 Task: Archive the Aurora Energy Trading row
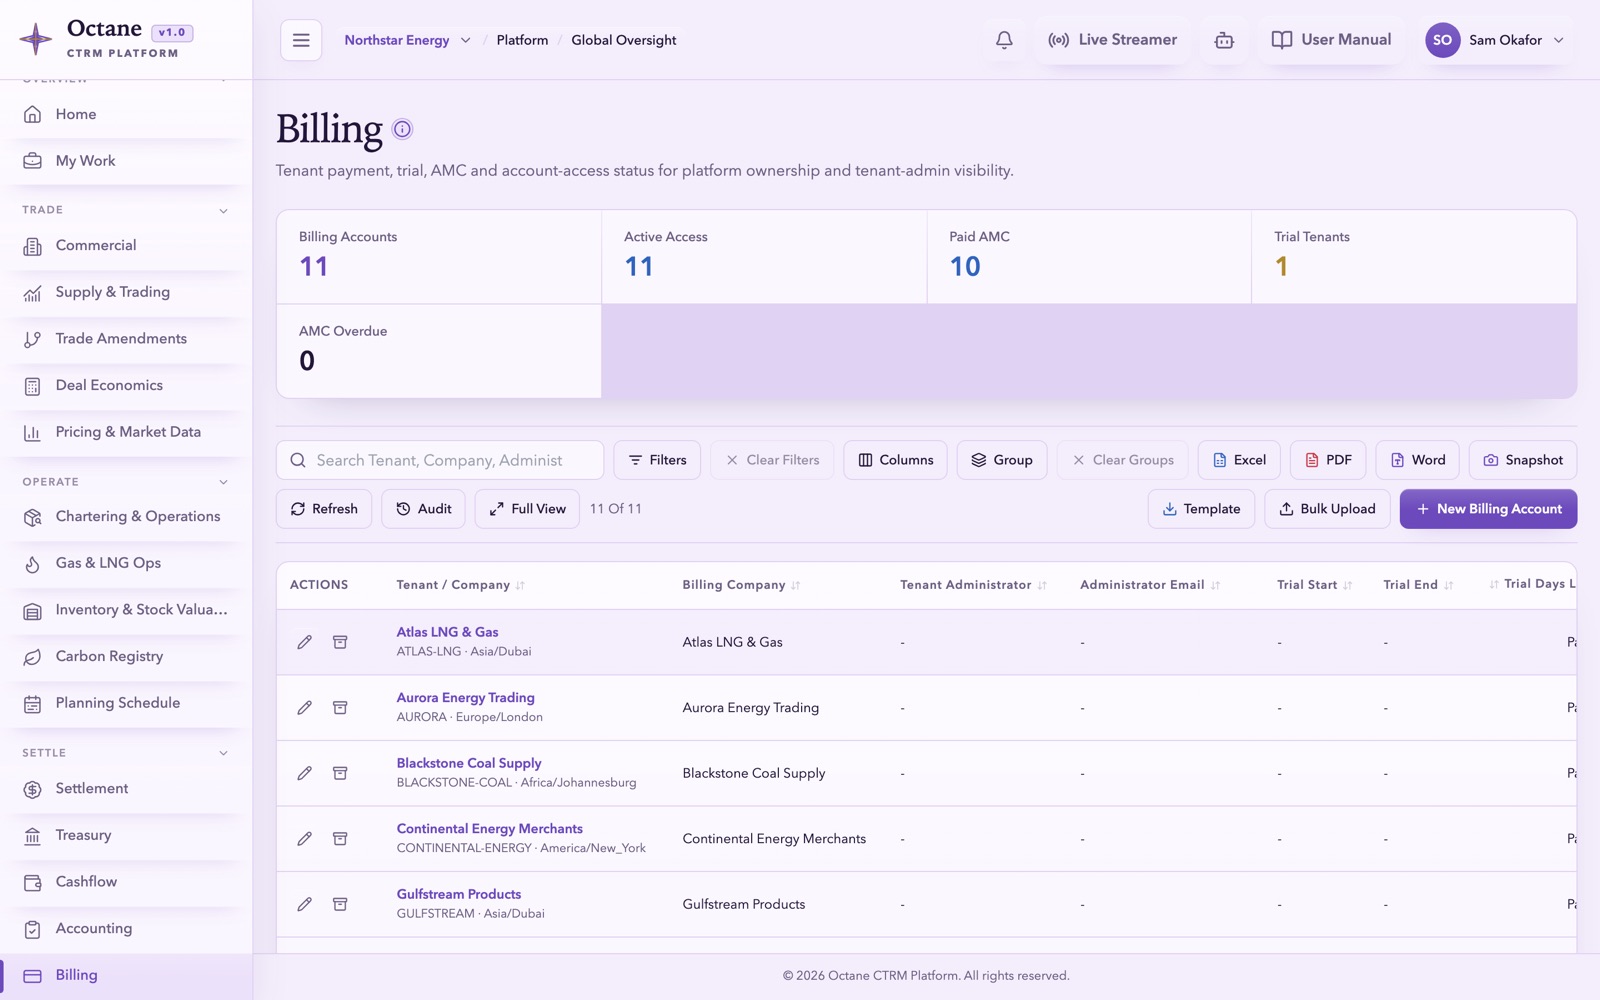pyautogui.click(x=340, y=708)
